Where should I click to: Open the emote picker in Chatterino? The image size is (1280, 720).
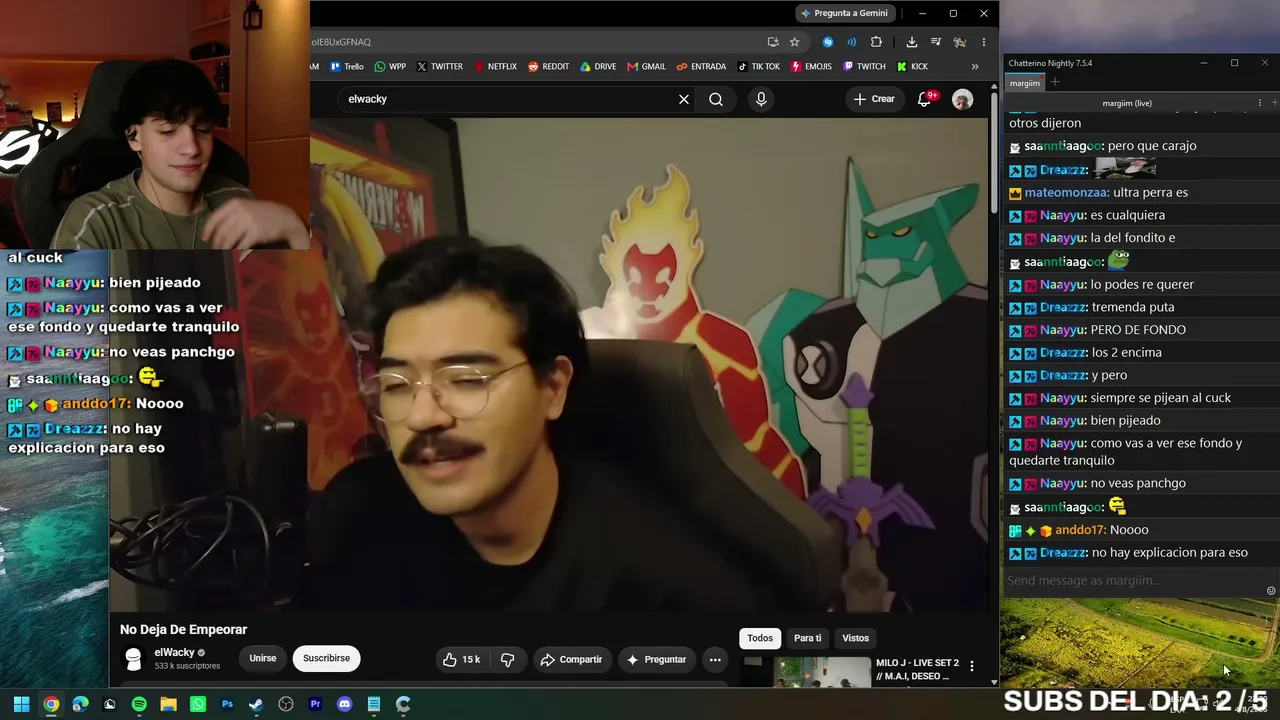coord(1271,591)
